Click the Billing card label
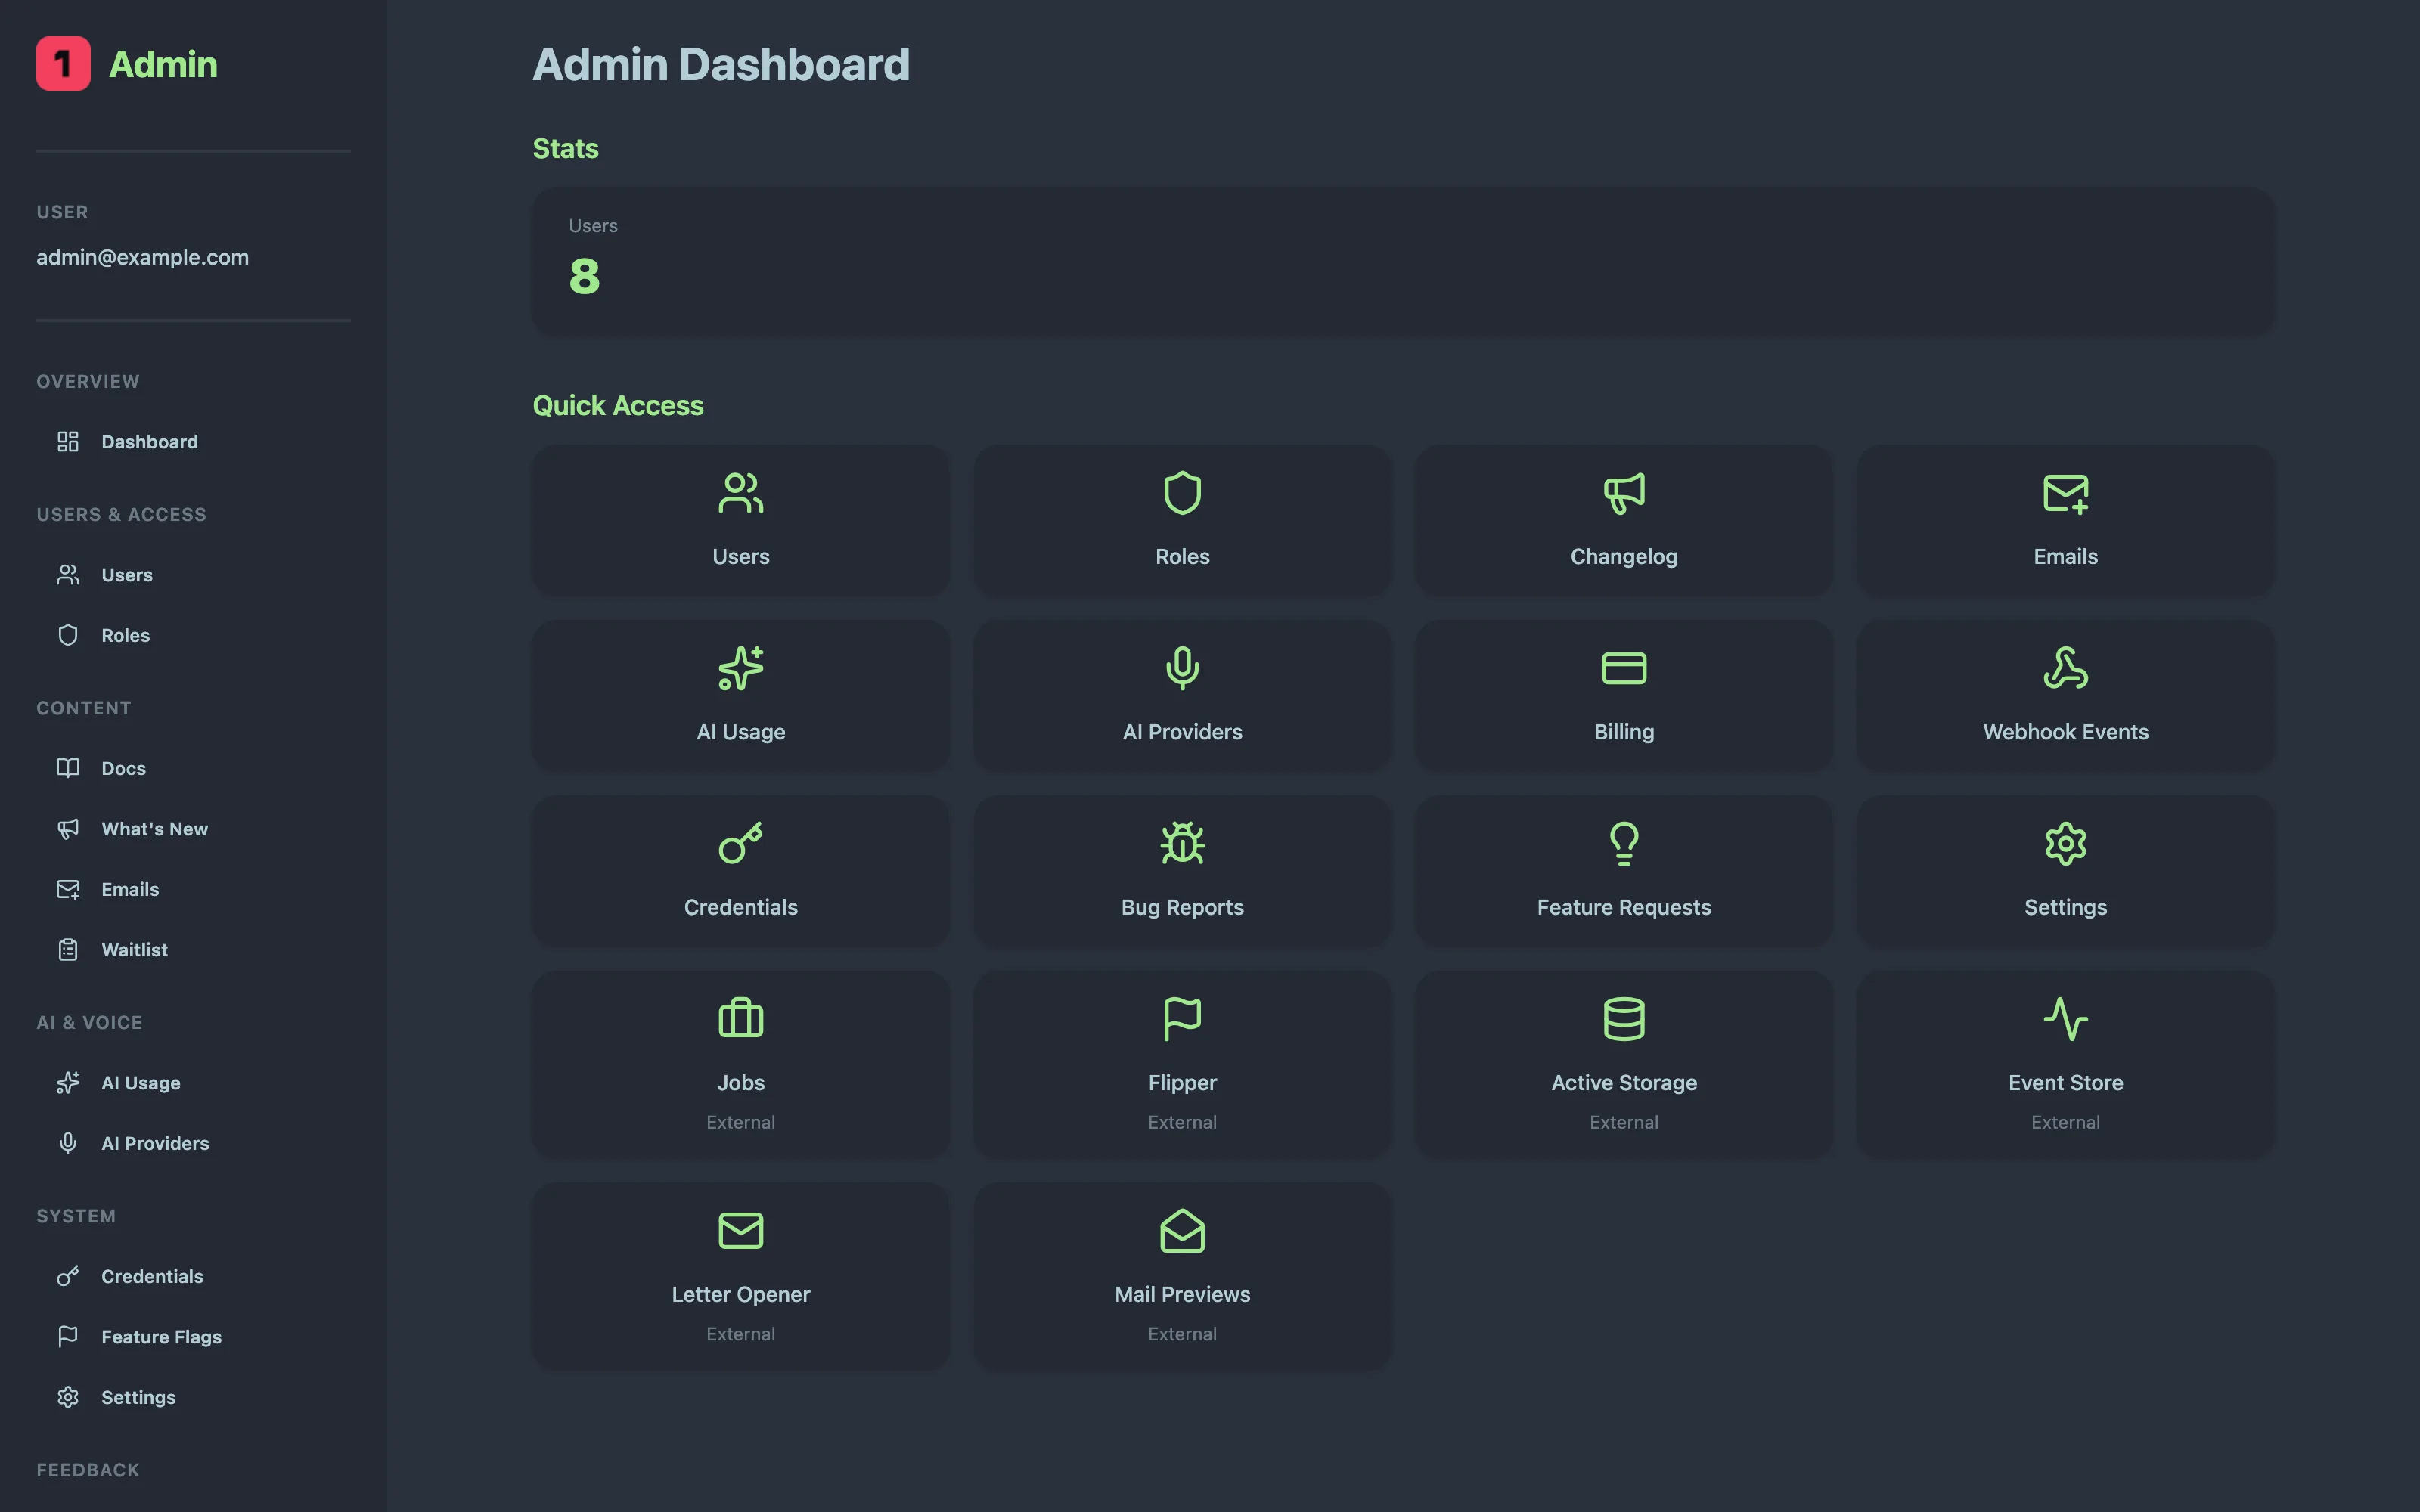The height and width of the screenshot is (1512, 2420). (1624, 732)
